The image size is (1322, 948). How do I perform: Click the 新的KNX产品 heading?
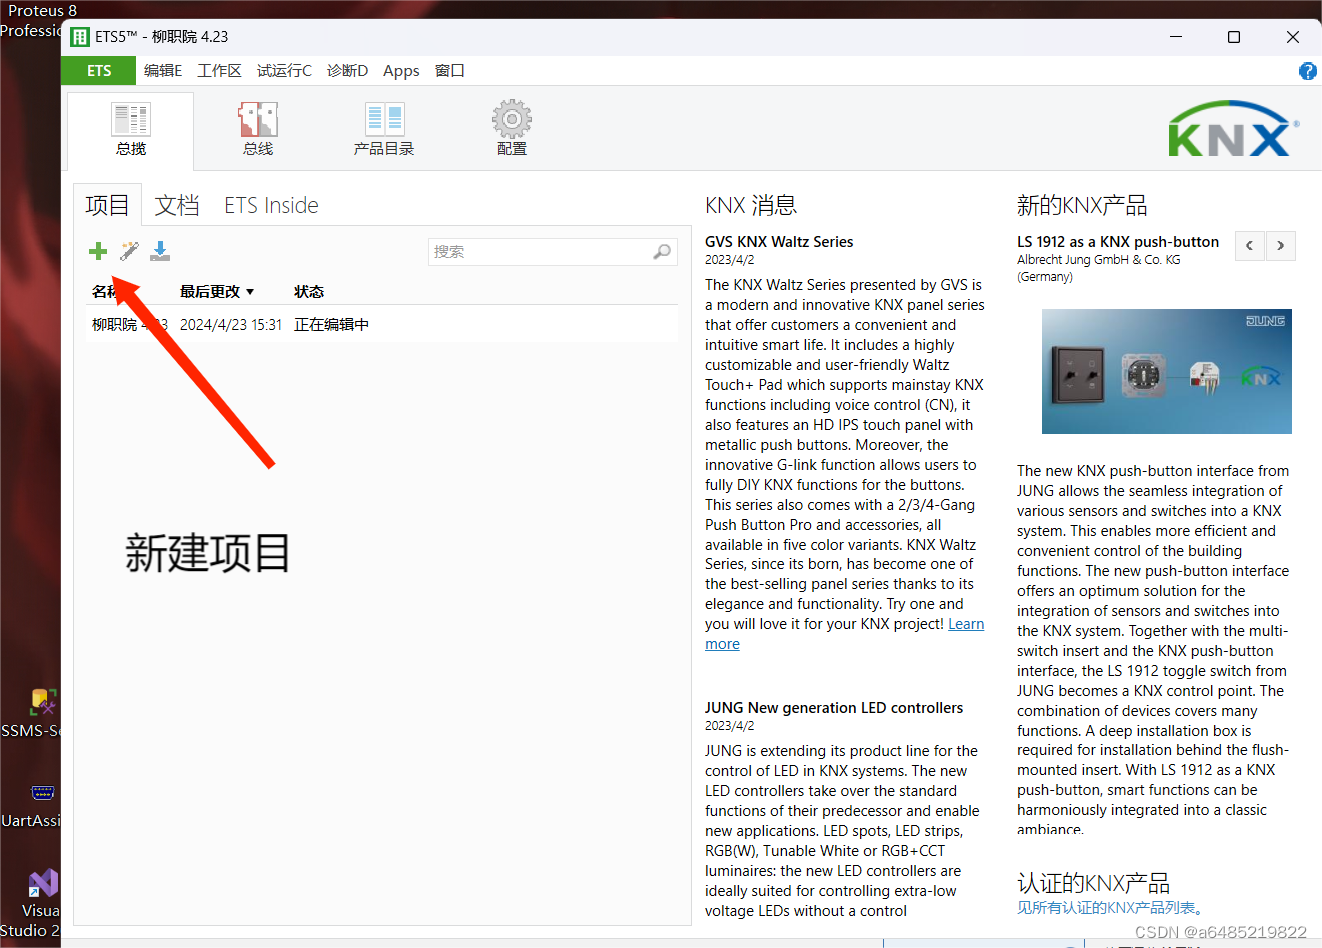point(1082,205)
